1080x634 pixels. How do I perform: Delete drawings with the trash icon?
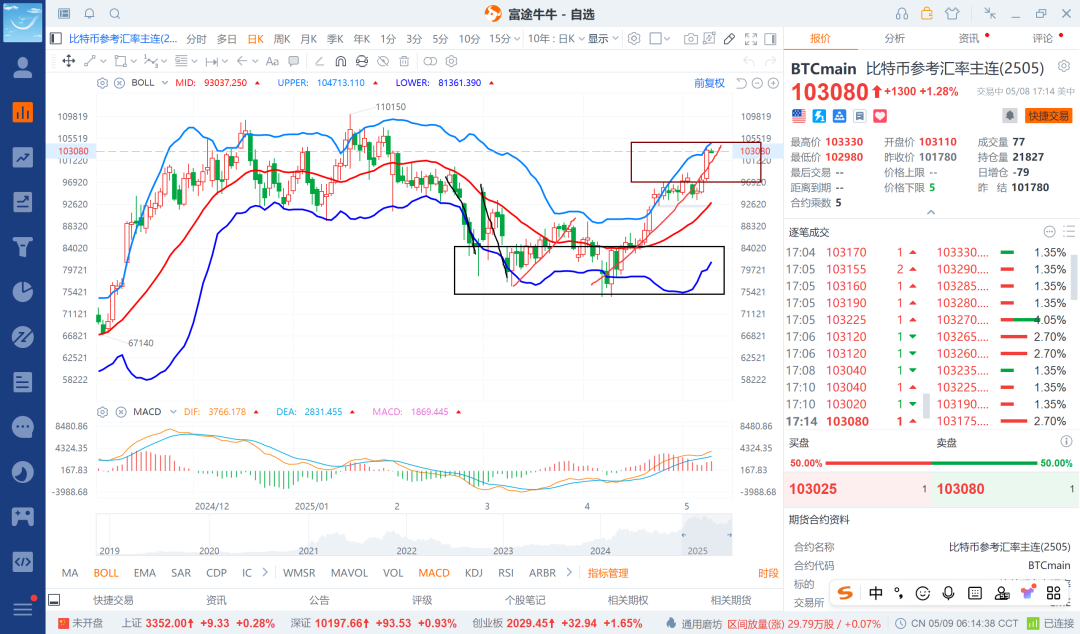(x=404, y=61)
